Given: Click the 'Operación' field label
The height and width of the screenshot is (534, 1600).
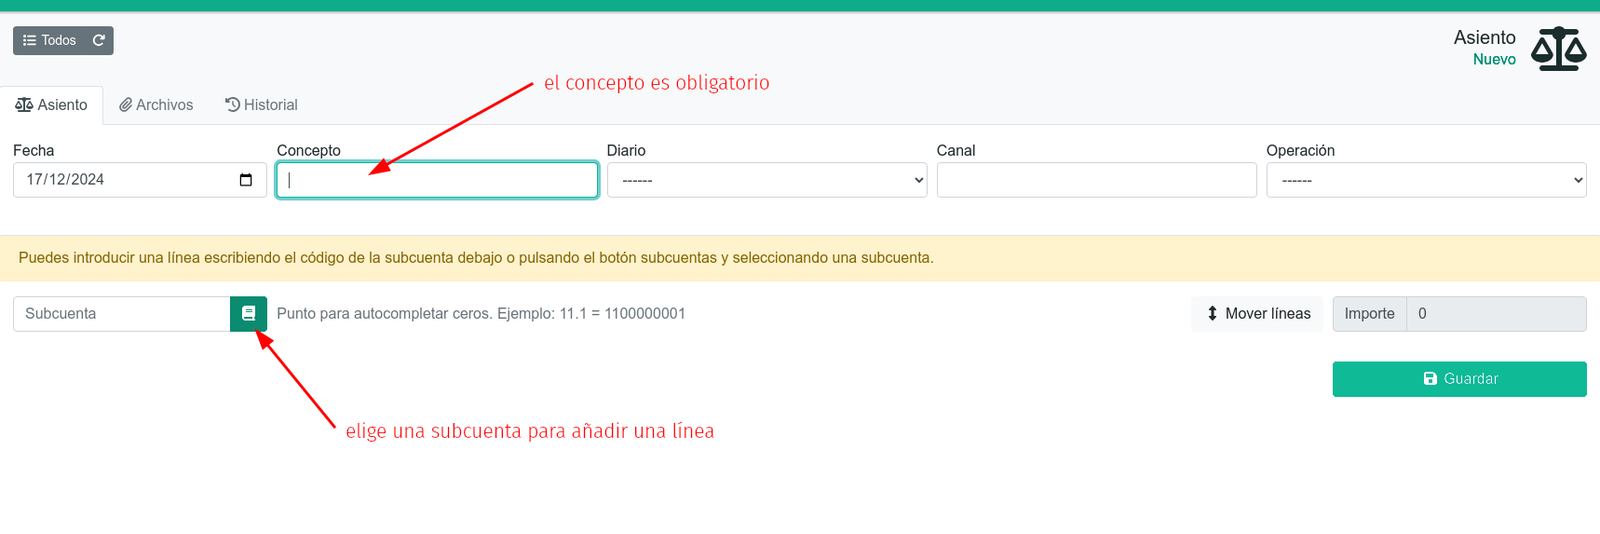Looking at the screenshot, I should click(1300, 151).
